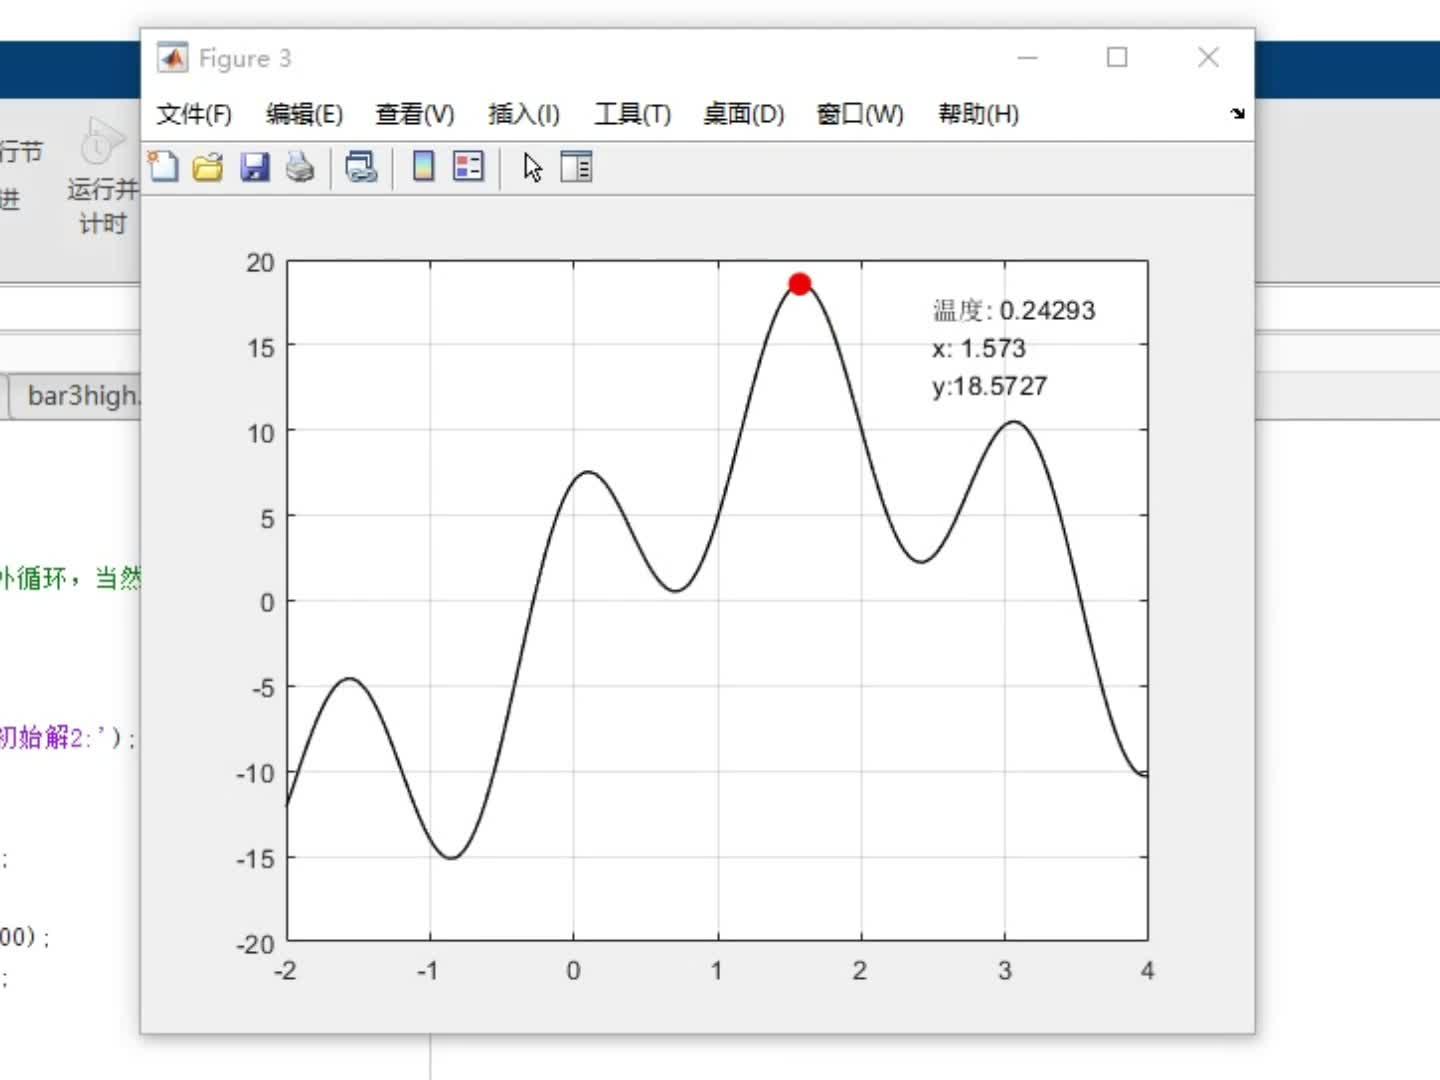Image resolution: width=1440 pixels, height=1080 pixels.
Task: Click the x-axis tick label -2
Action: 285,971
